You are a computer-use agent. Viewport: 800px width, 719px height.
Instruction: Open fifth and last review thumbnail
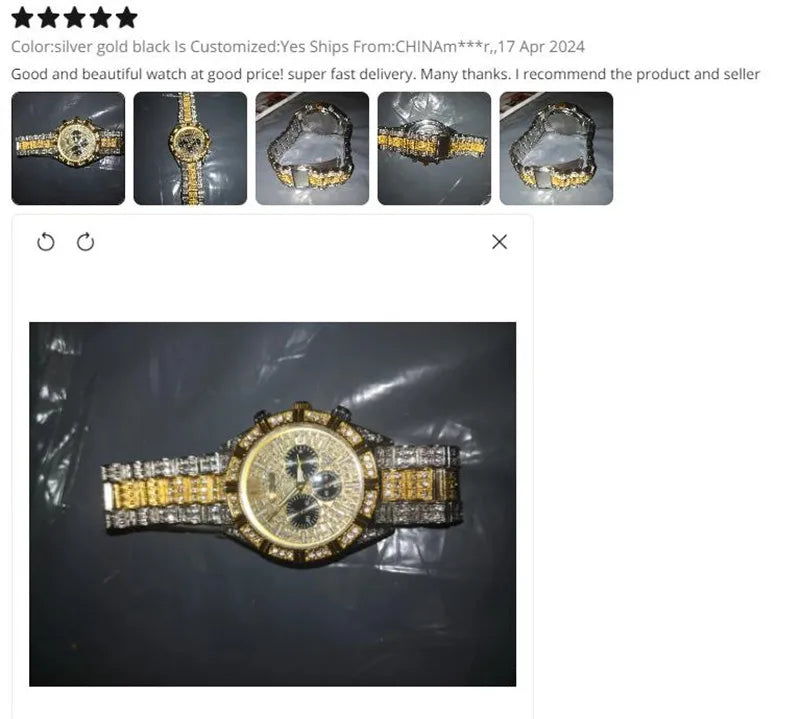[557, 148]
